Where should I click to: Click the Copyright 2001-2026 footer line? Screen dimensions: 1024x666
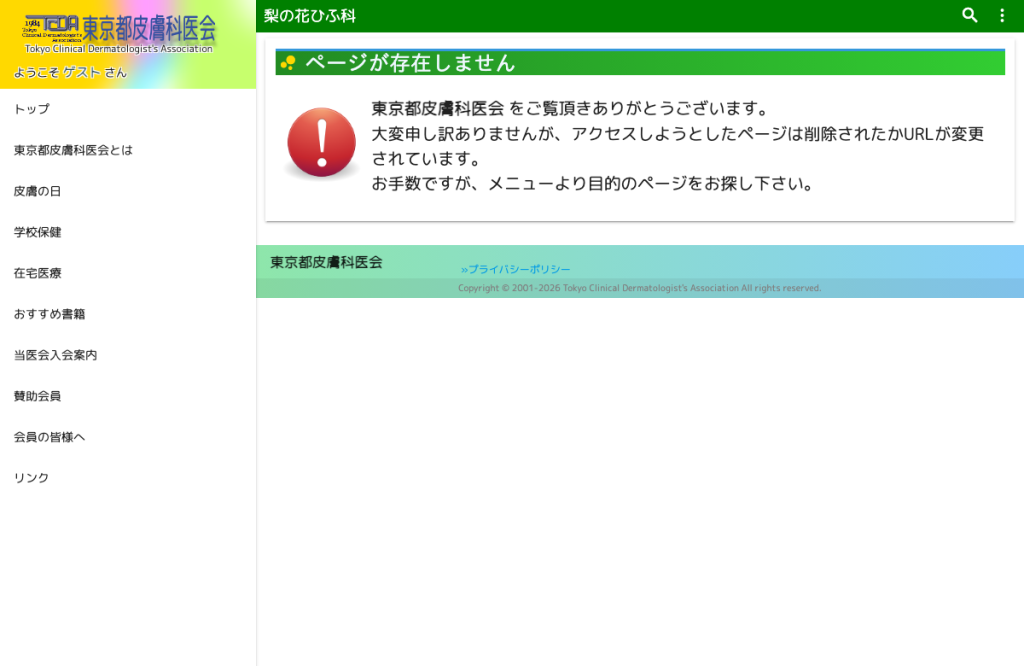coord(639,288)
